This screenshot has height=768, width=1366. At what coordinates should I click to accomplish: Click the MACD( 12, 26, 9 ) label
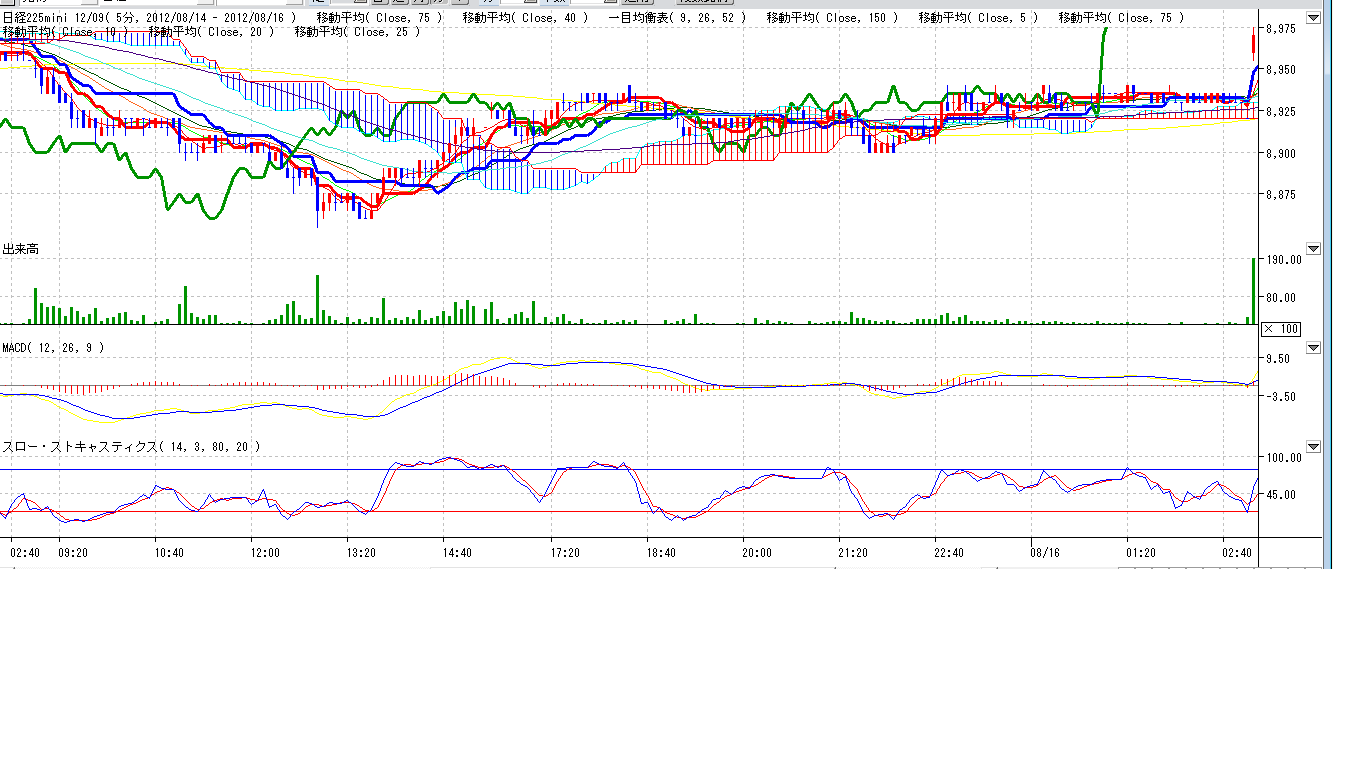pos(52,348)
